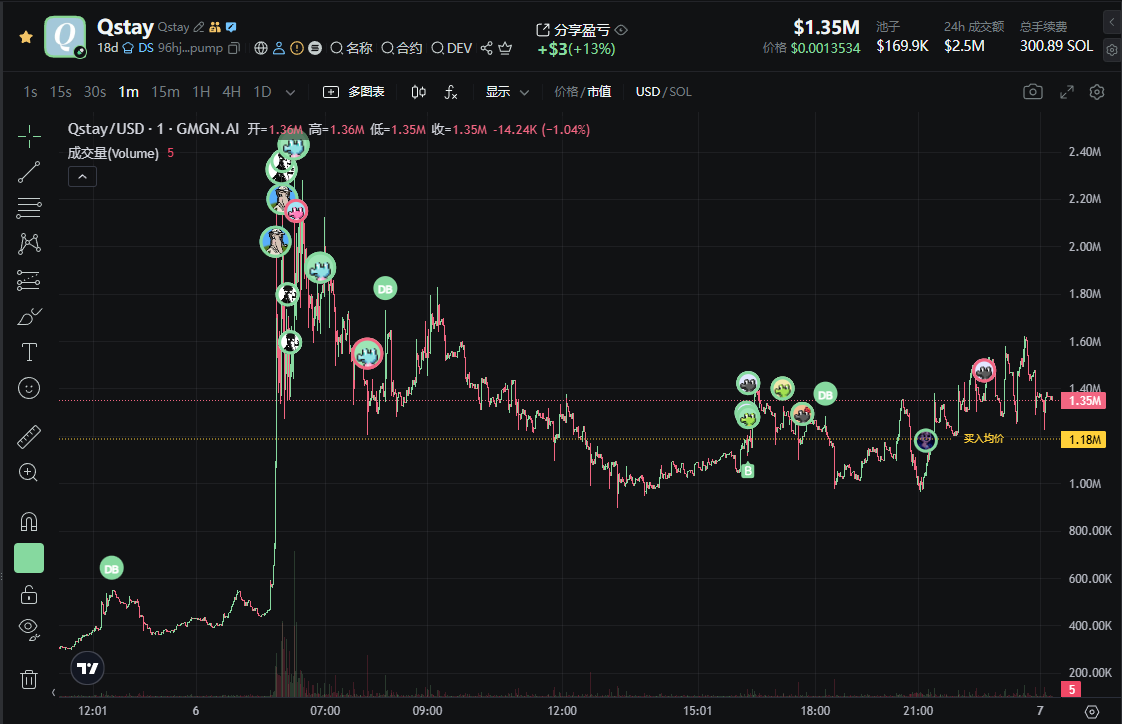This screenshot has width=1122, height=724.
Task: Enter fullscreen chart mode
Action: [1067, 92]
